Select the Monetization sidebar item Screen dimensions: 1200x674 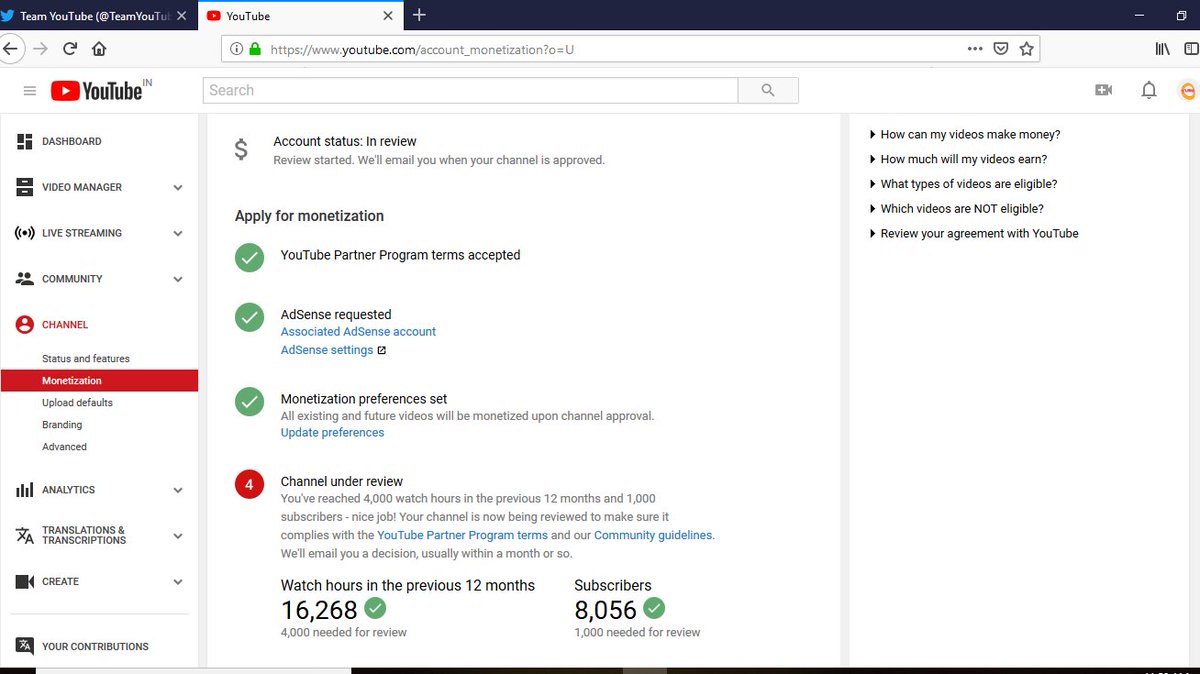(99, 381)
